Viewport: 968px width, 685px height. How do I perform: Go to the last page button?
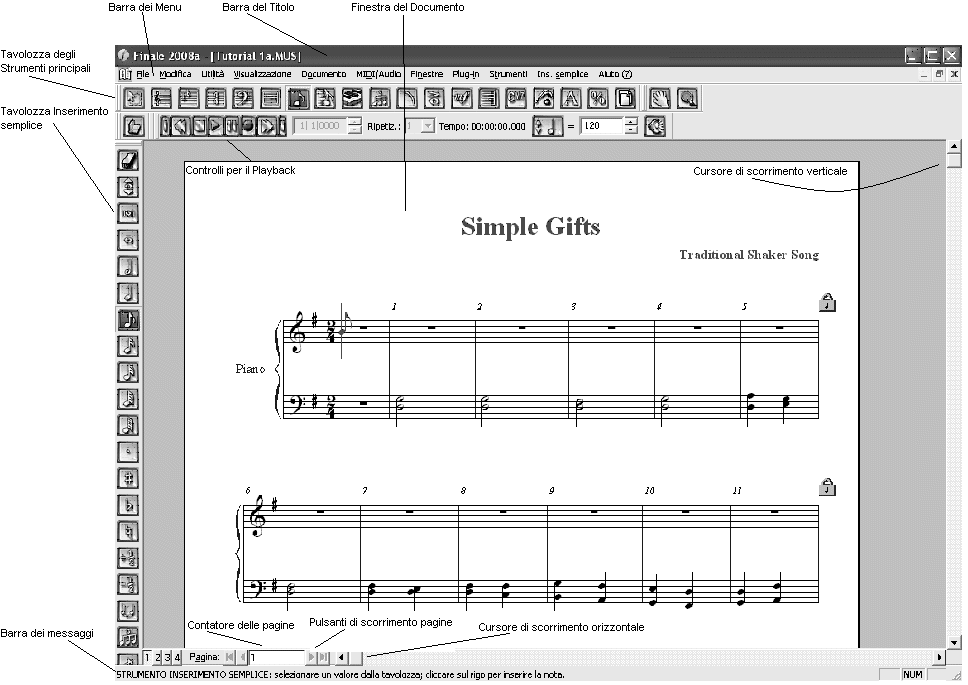323,657
